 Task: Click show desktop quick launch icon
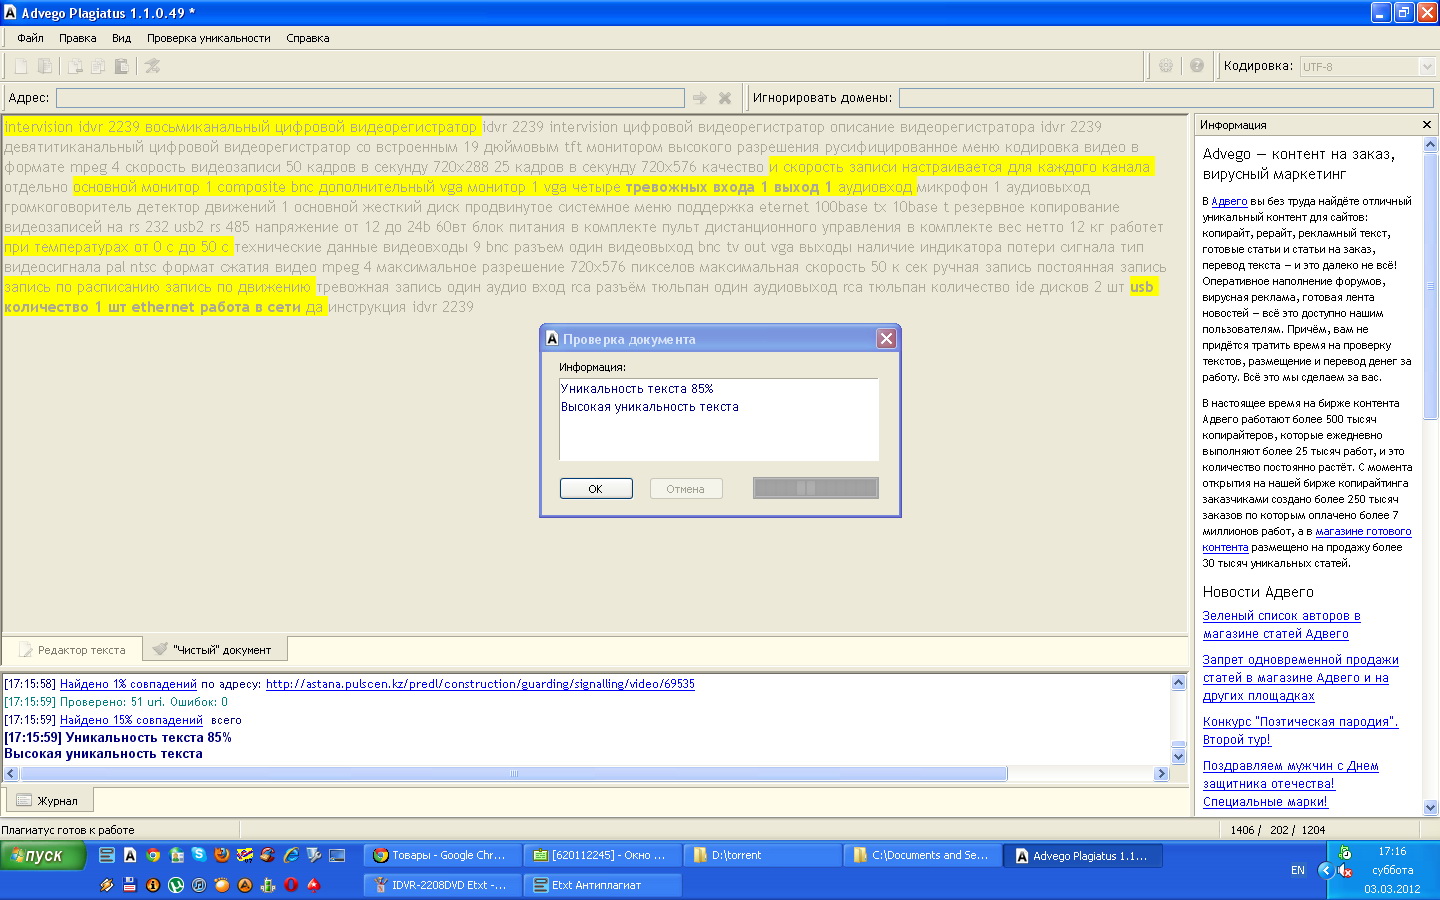[337, 855]
